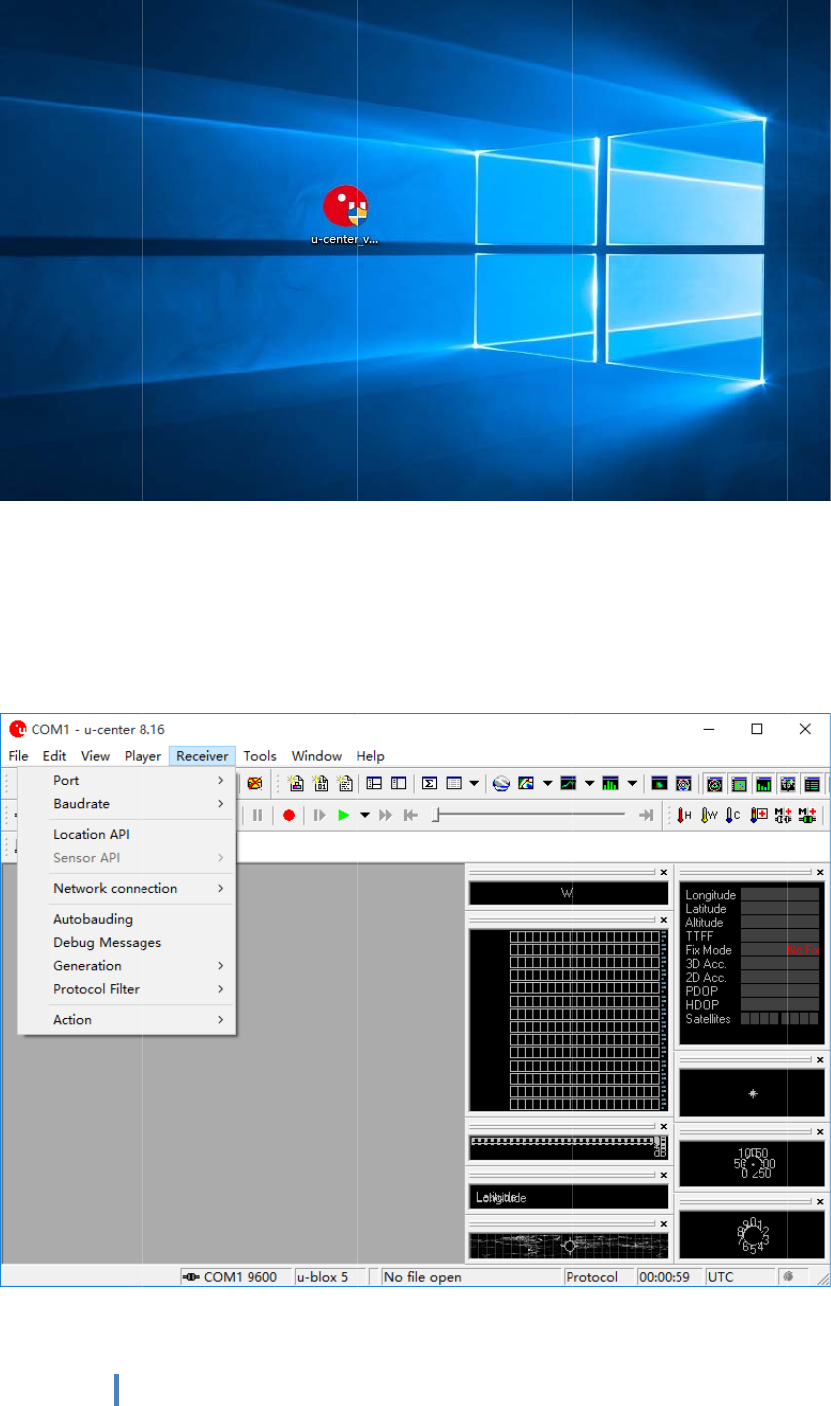Image resolution: width=831 pixels, height=1406 pixels.
Task: Click the pause button in player toolbar
Action: (x=258, y=815)
